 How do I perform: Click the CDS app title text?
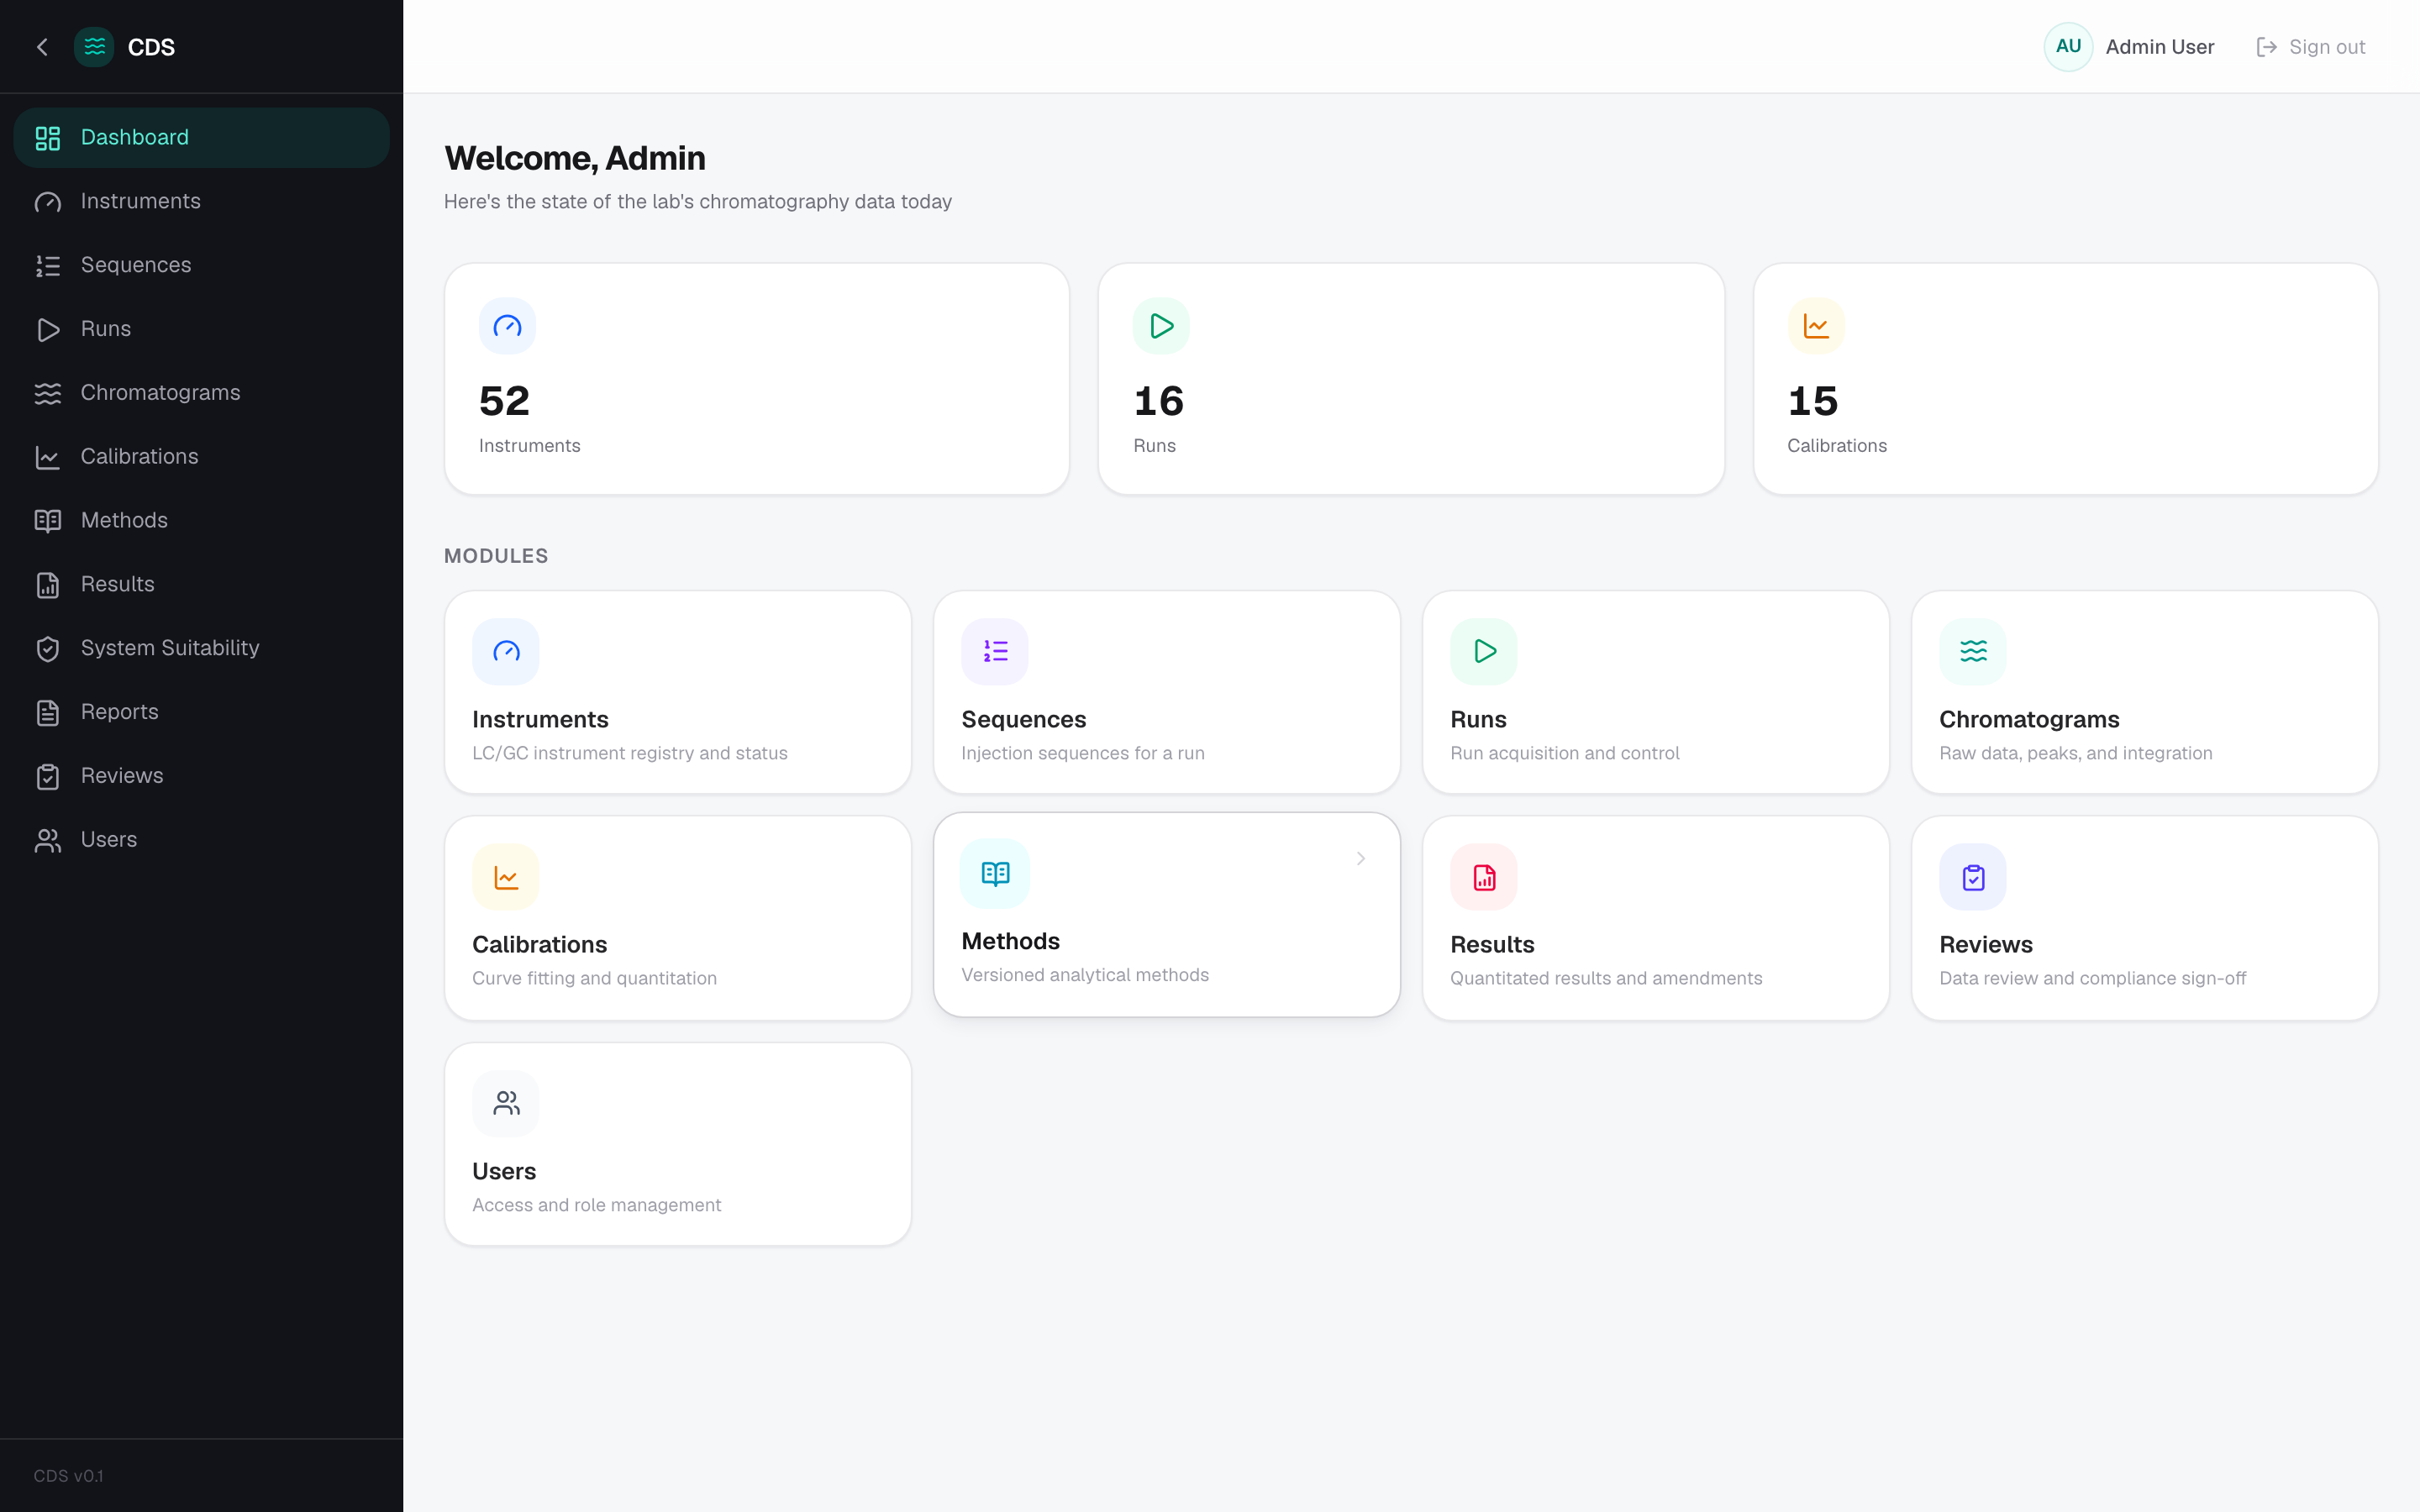(x=151, y=47)
